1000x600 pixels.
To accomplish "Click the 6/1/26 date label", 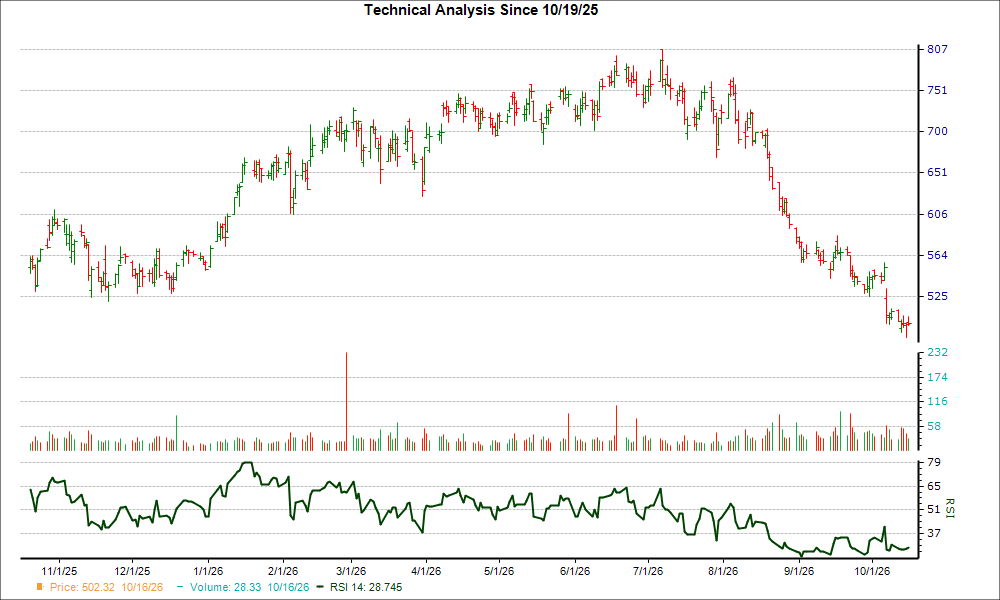I will pos(575,571).
